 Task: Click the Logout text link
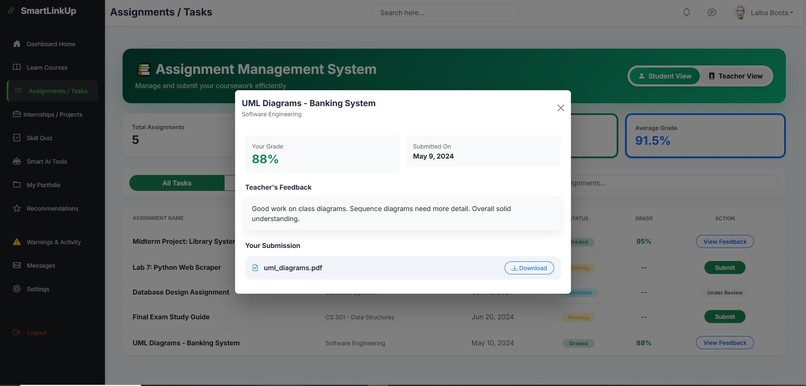pyautogui.click(x=36, y=333)
